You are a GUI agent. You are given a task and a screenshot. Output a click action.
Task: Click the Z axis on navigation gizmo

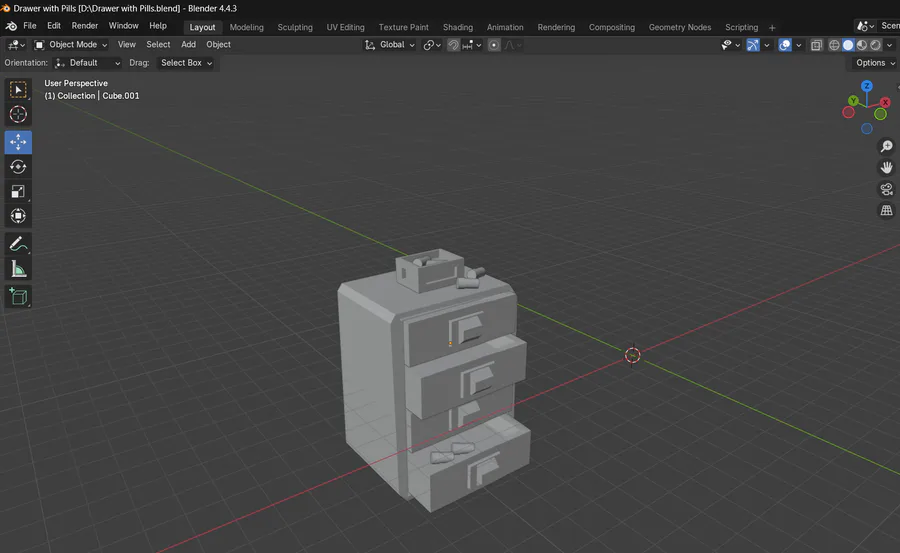[867, 86]
